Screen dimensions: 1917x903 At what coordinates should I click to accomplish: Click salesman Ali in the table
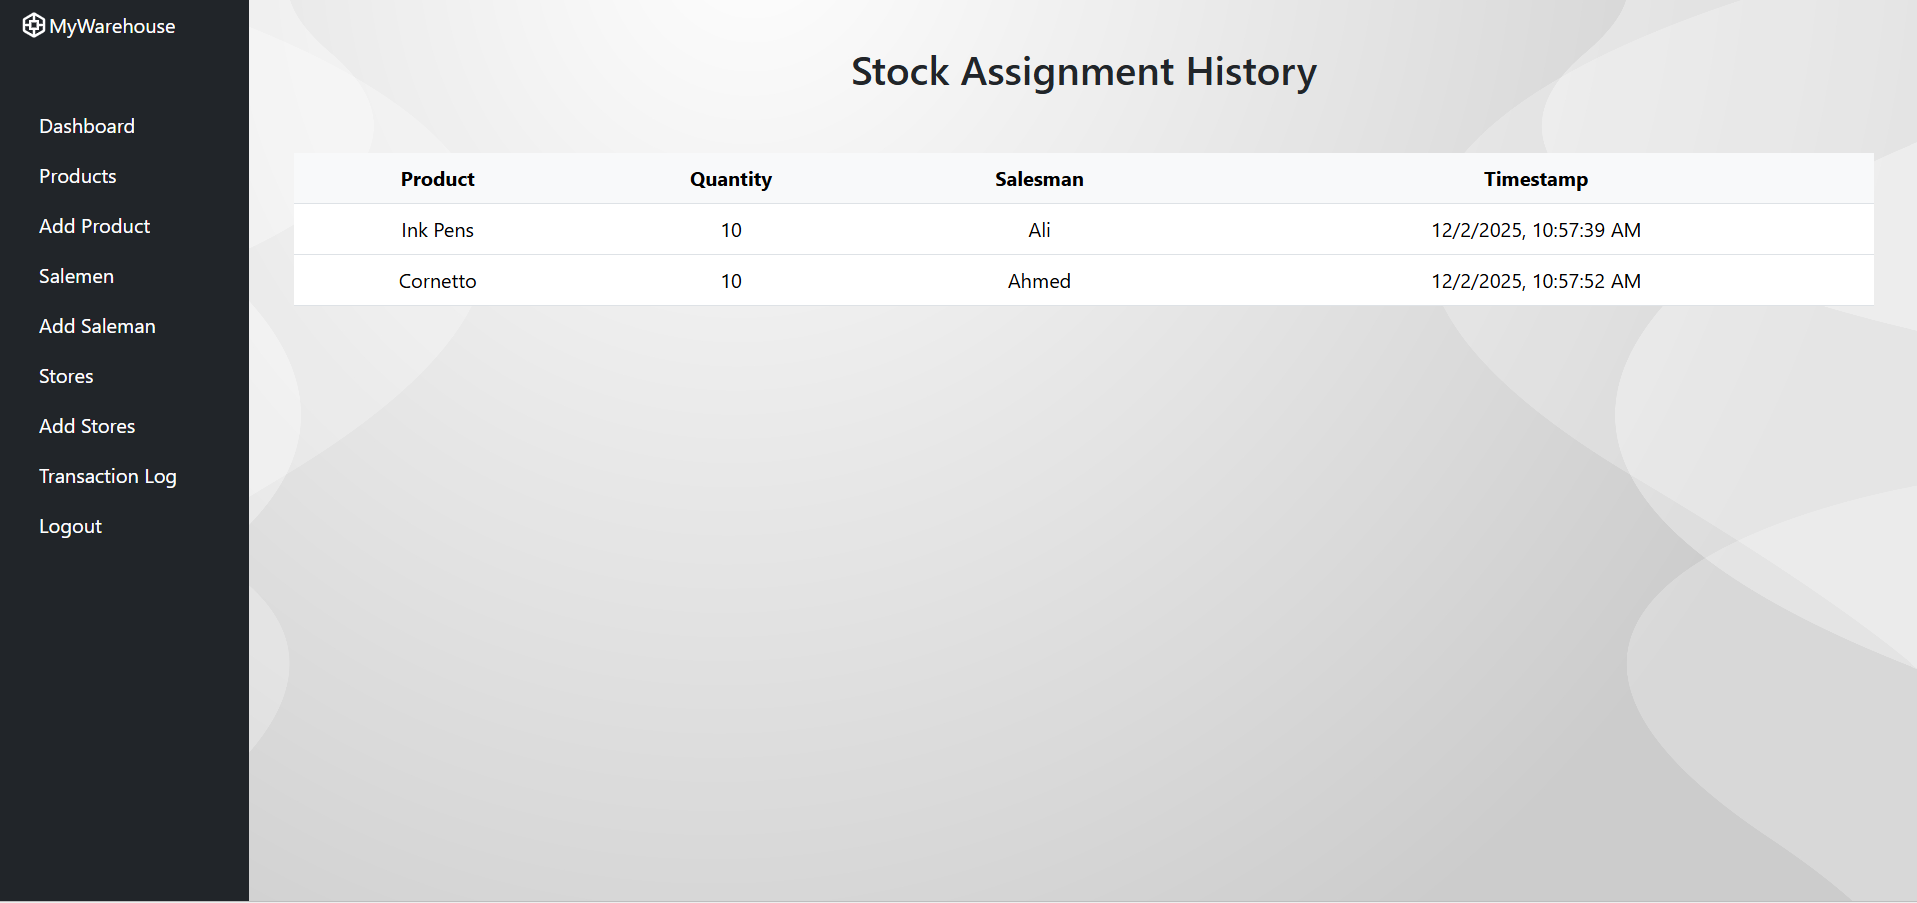[1039, 230]
